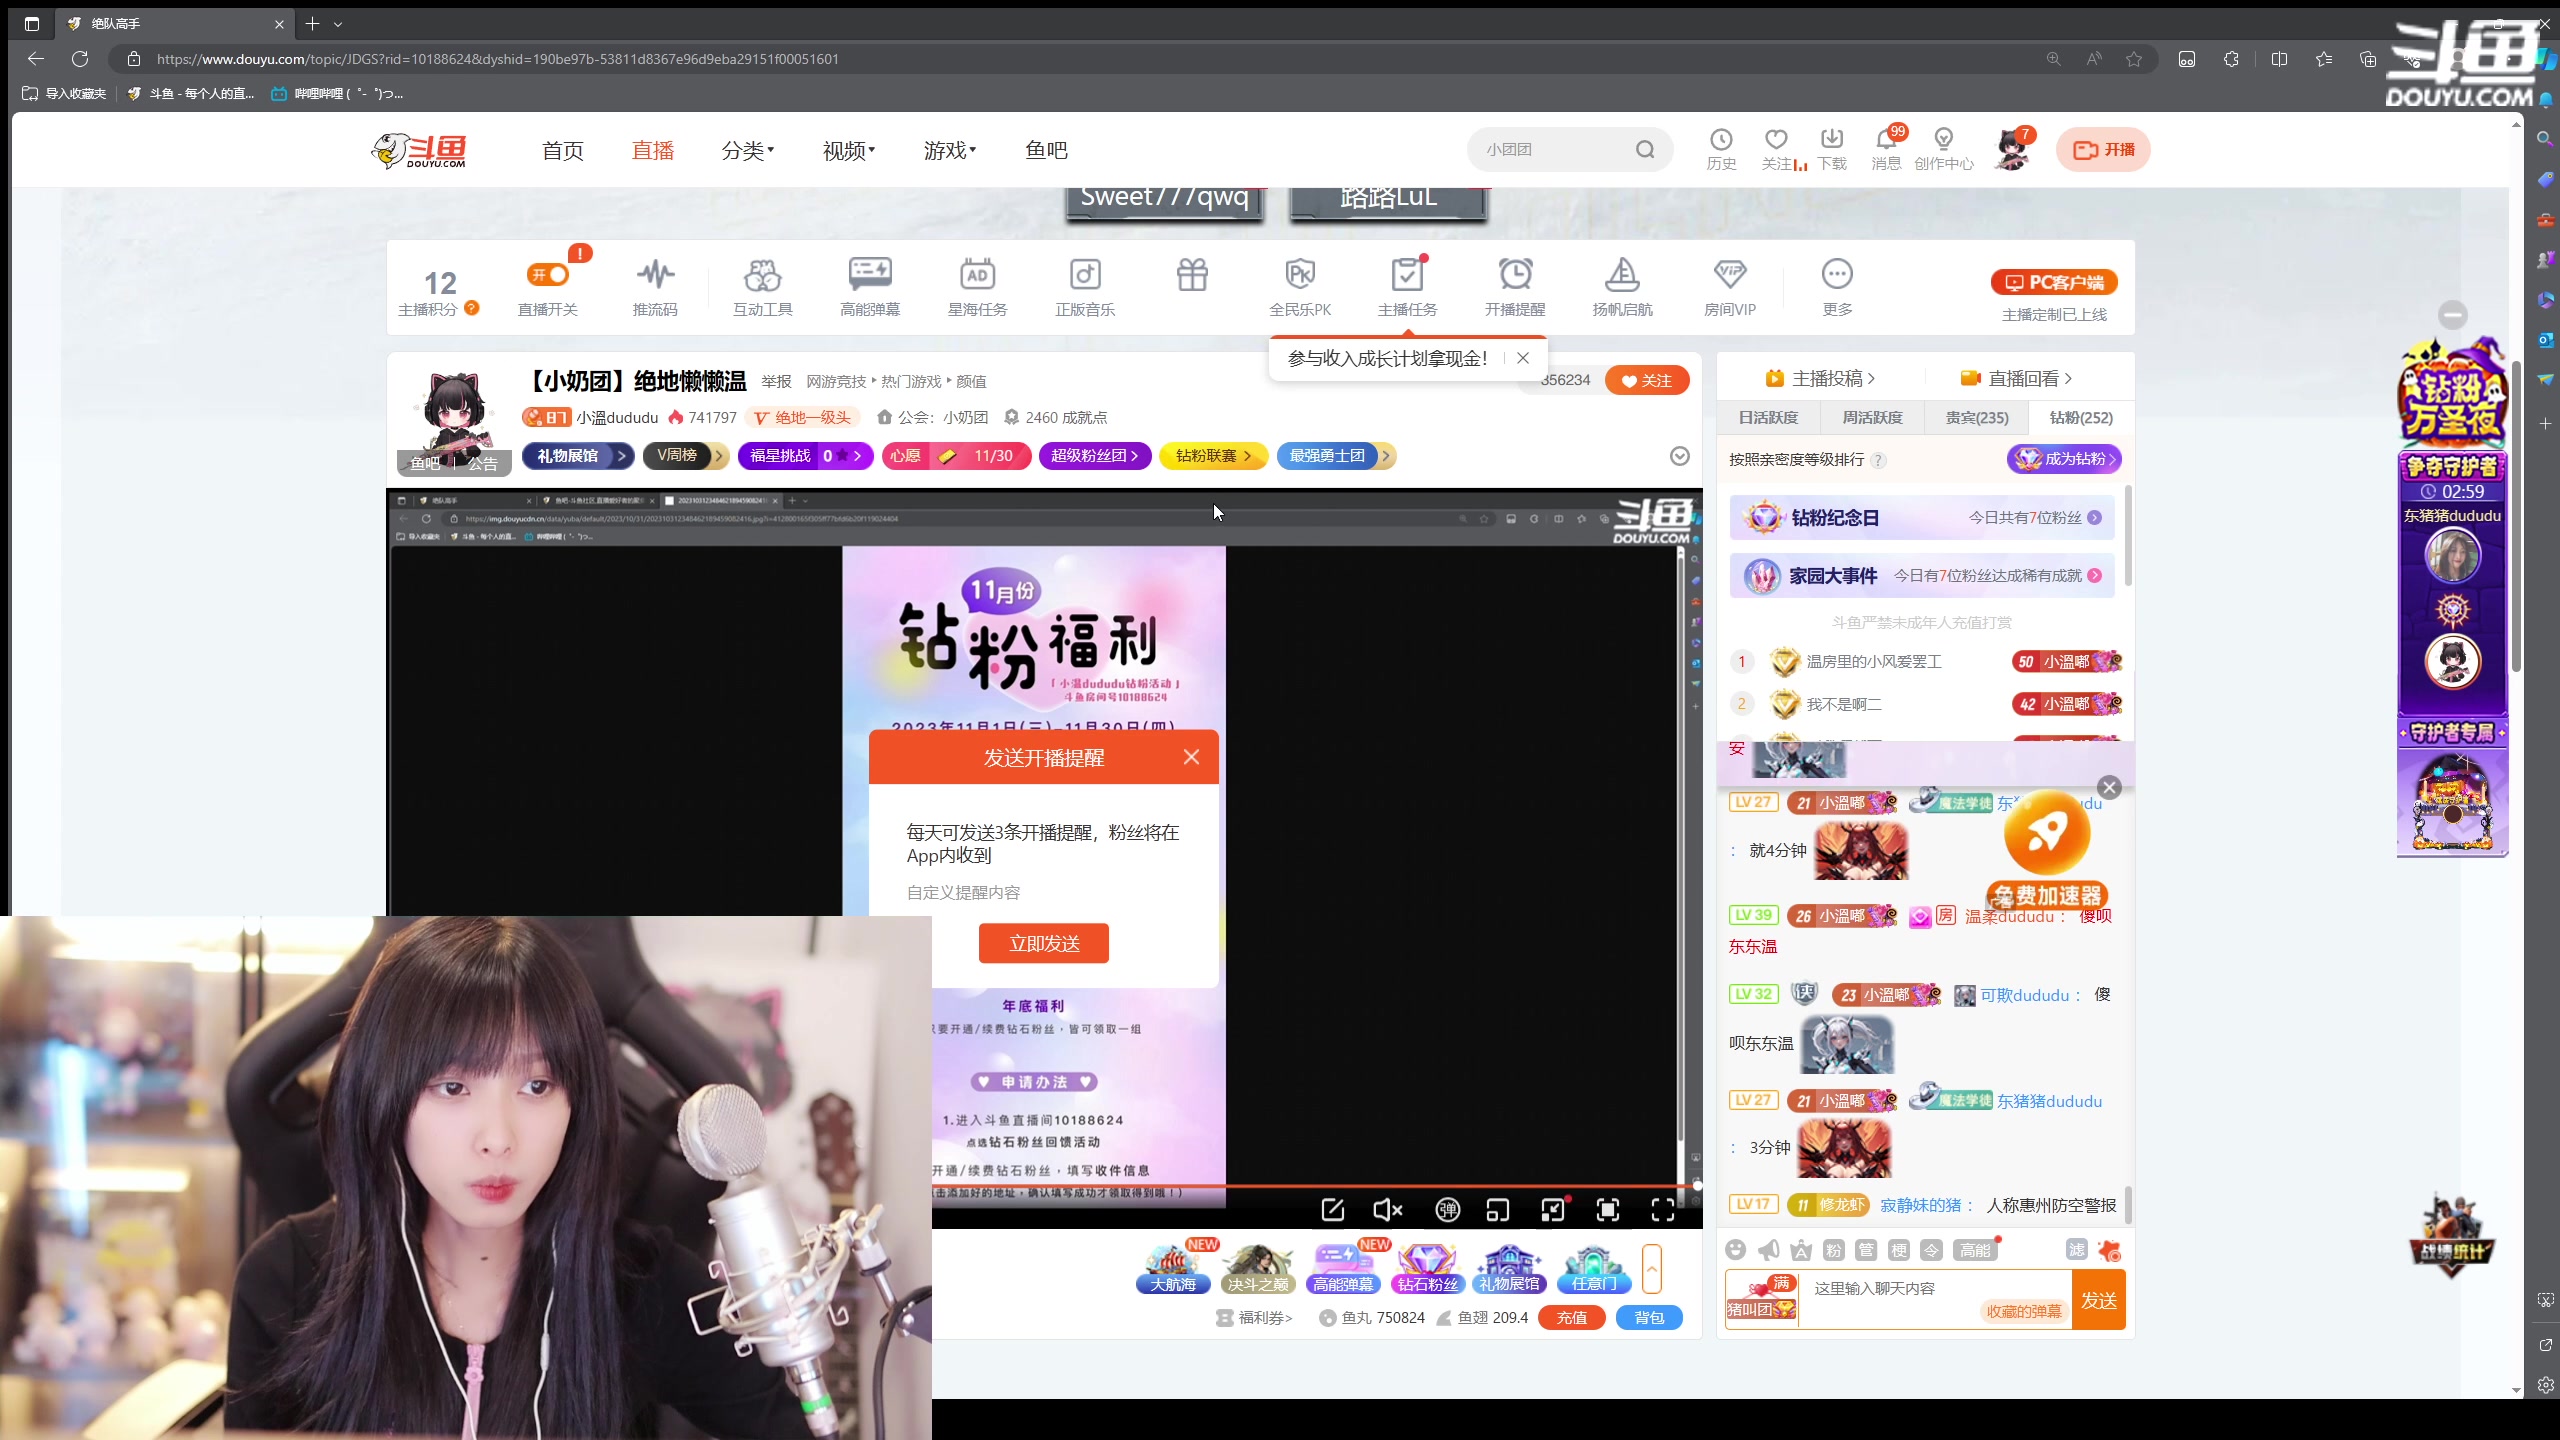Toggle danmaku 弹 icon in player

1447,1210
